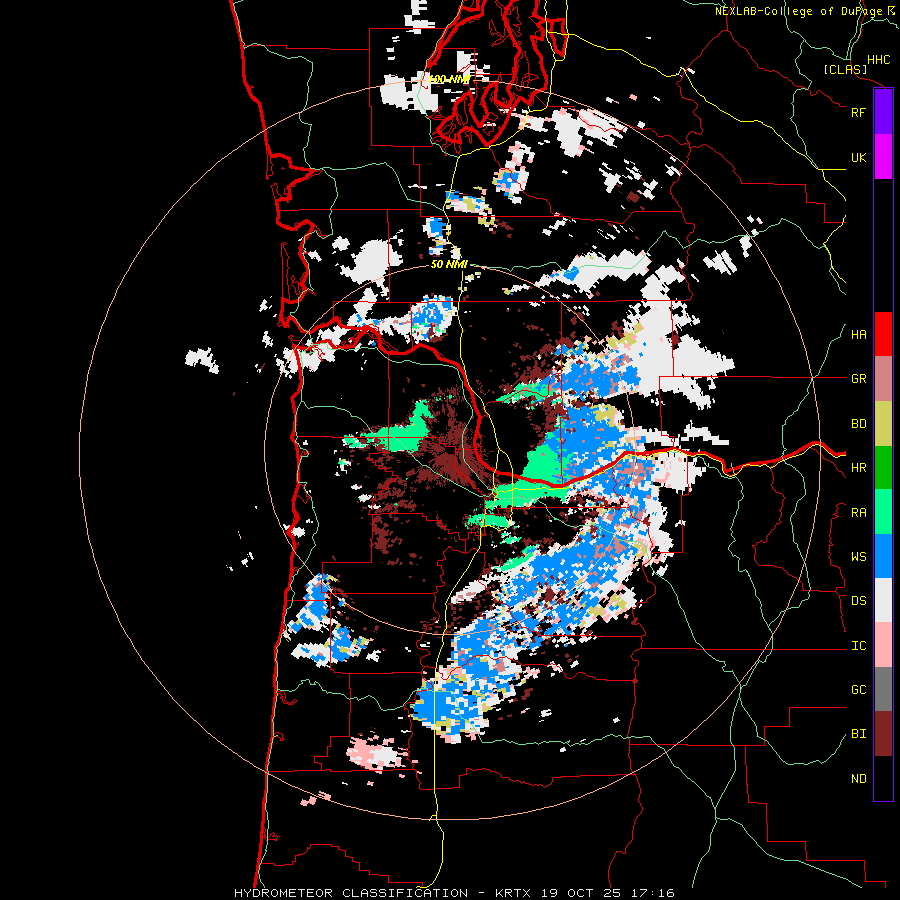Pick the HR dark green legend block
Screen dimensions: 900x900
[x=883, y=467]
